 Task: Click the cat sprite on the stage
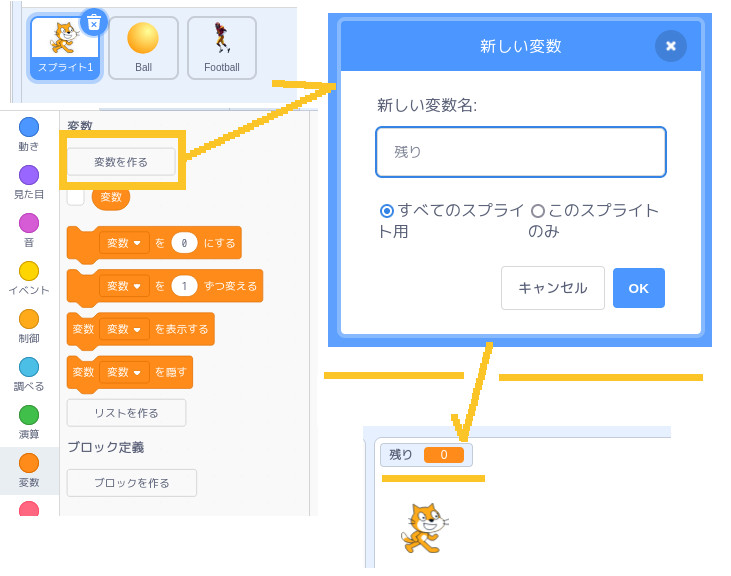424,528
